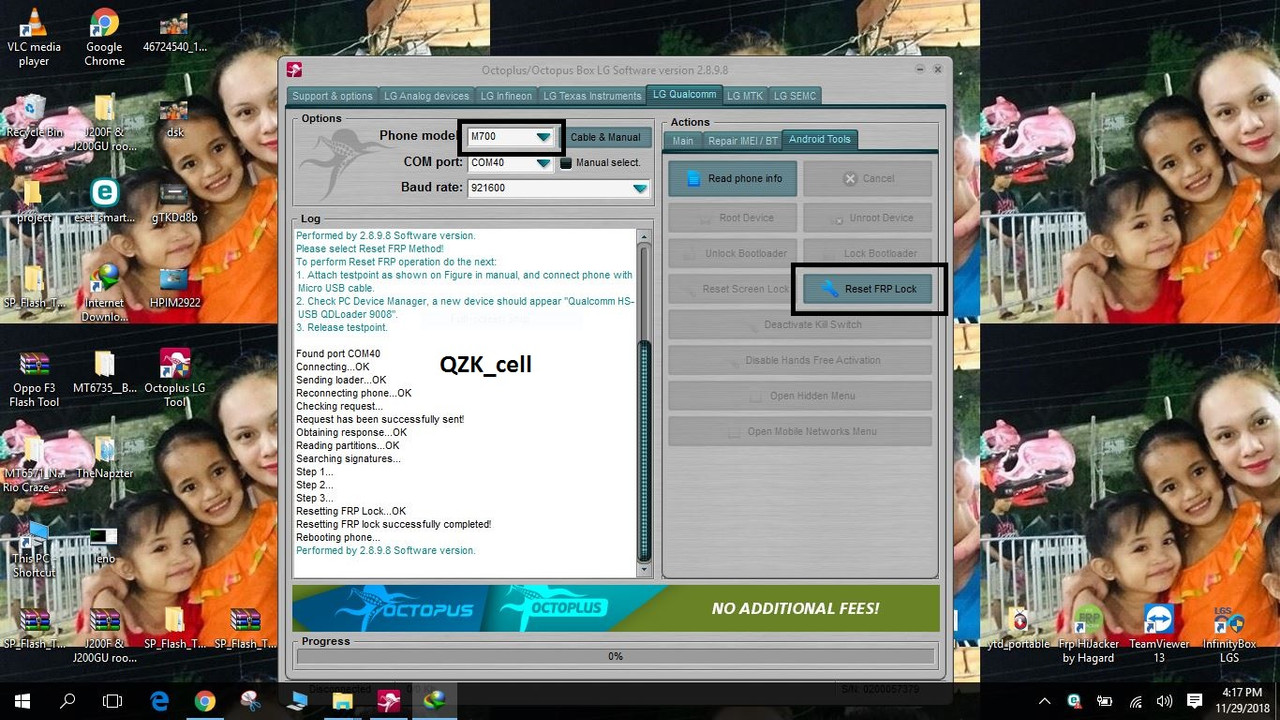Click the 'Found port COM40' log line

coord(338,354)
